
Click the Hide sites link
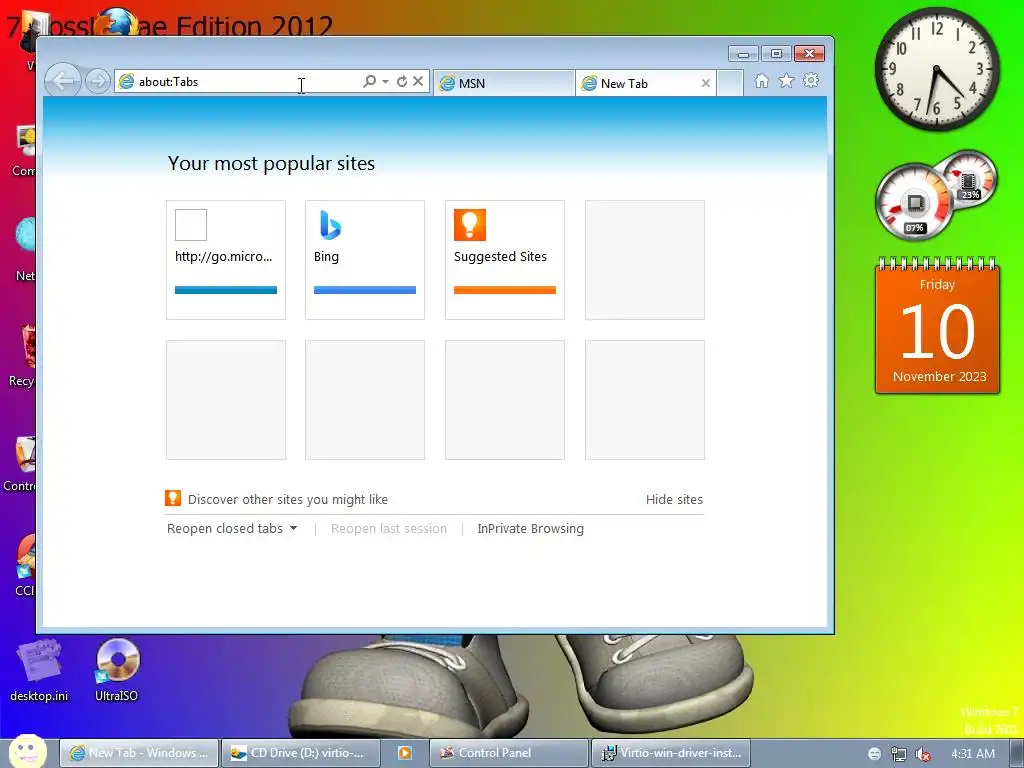tap(674, 500)
